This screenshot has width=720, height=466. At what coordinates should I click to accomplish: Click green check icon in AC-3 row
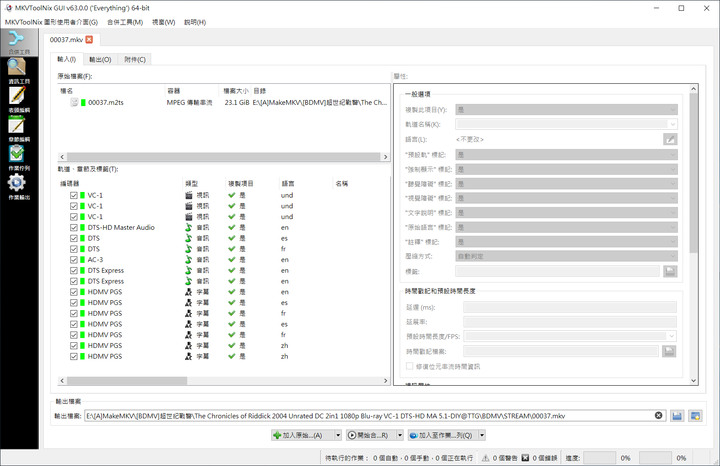tap(232, 259)
